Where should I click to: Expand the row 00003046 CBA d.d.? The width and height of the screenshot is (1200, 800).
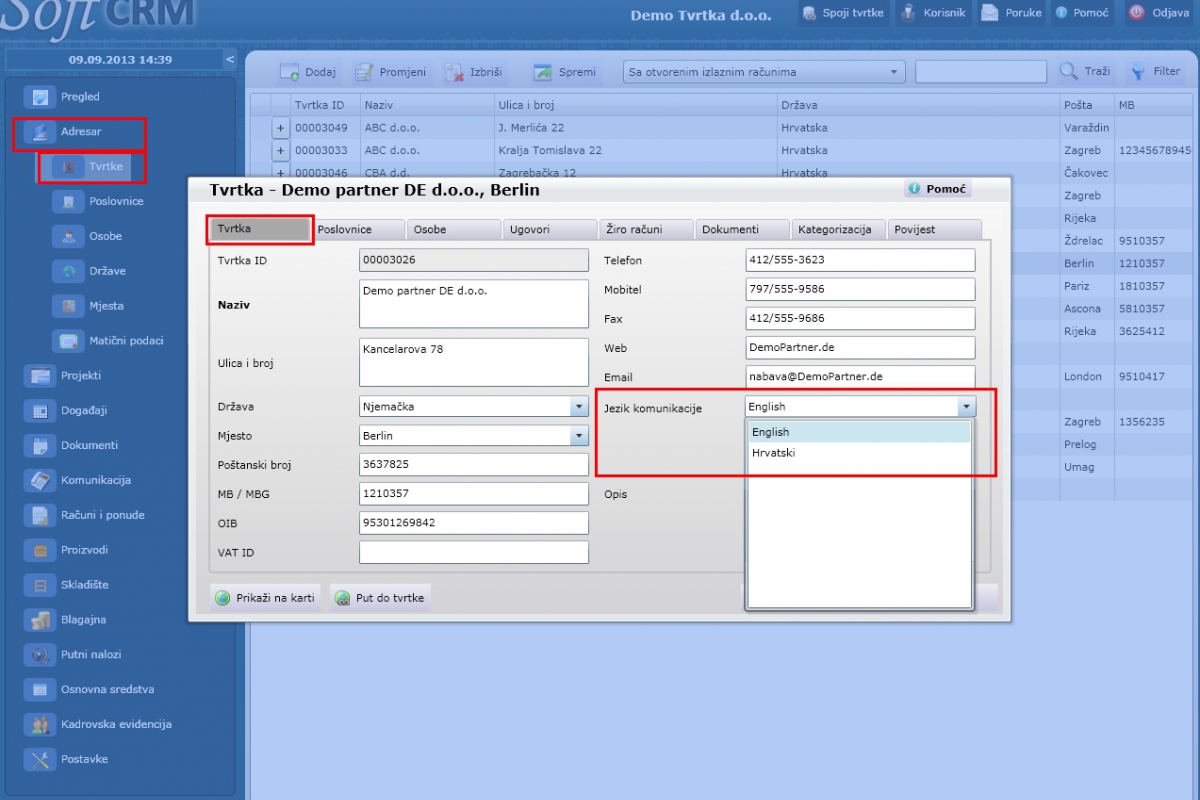281,172
